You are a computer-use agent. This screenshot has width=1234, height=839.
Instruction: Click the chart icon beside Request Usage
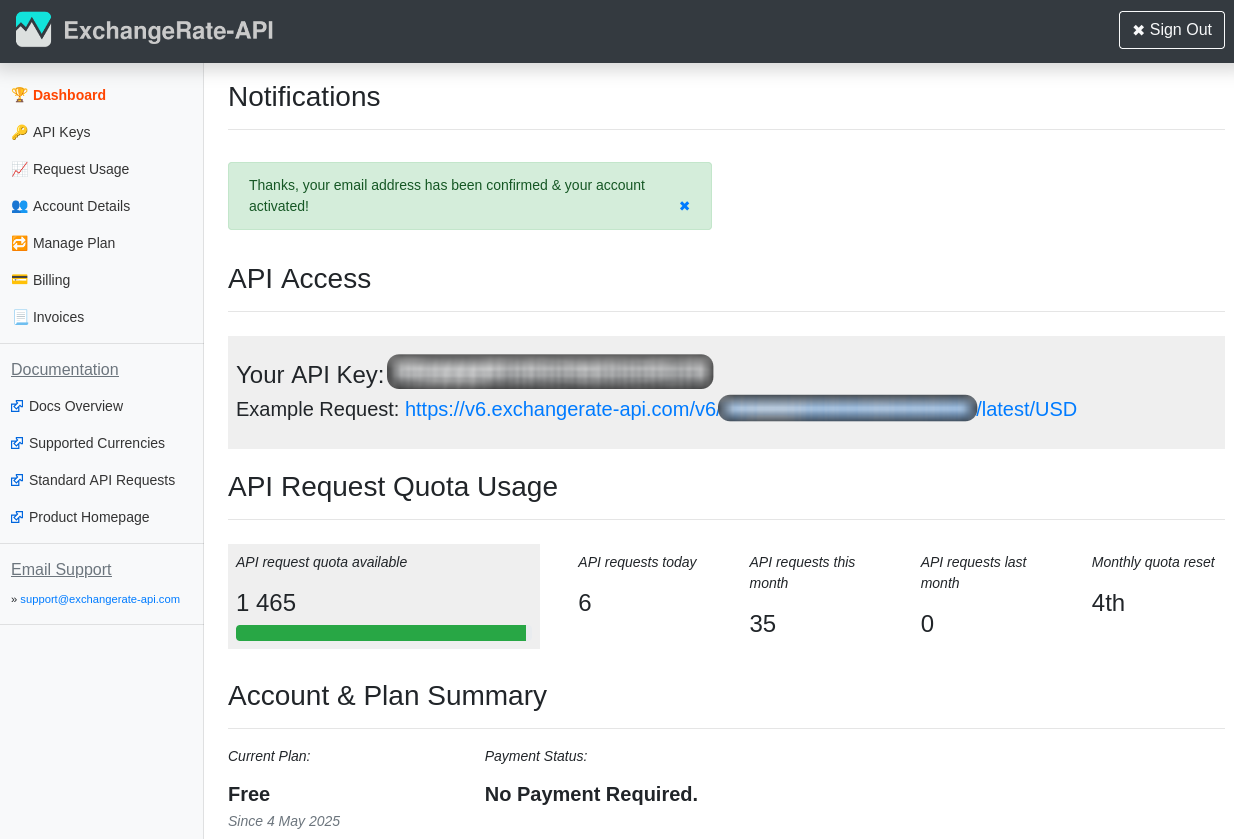tap(19, 169)
